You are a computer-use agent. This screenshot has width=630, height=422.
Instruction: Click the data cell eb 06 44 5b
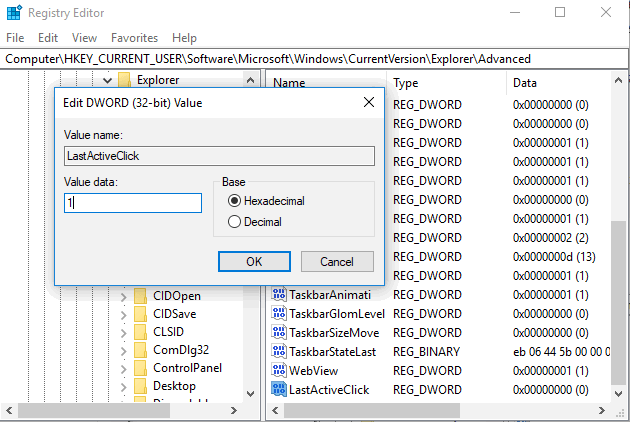[x=561, y=352]
